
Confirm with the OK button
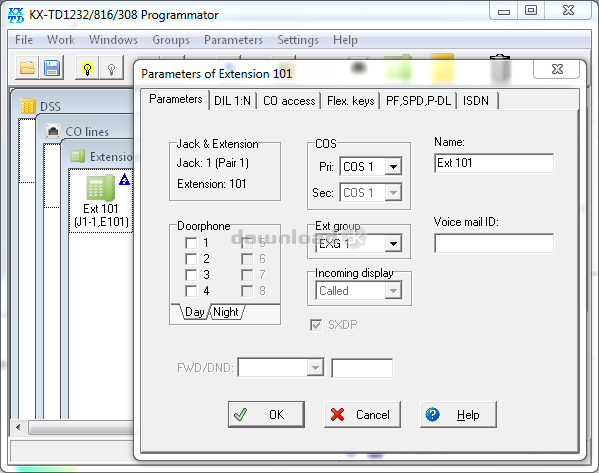(x=266, y=415)
